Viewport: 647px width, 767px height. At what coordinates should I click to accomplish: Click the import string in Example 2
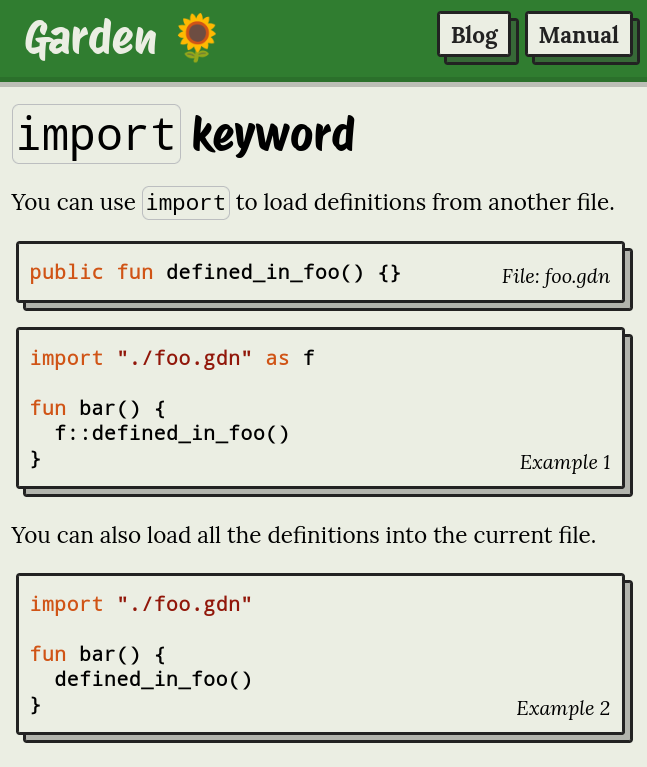pos(184,604)
